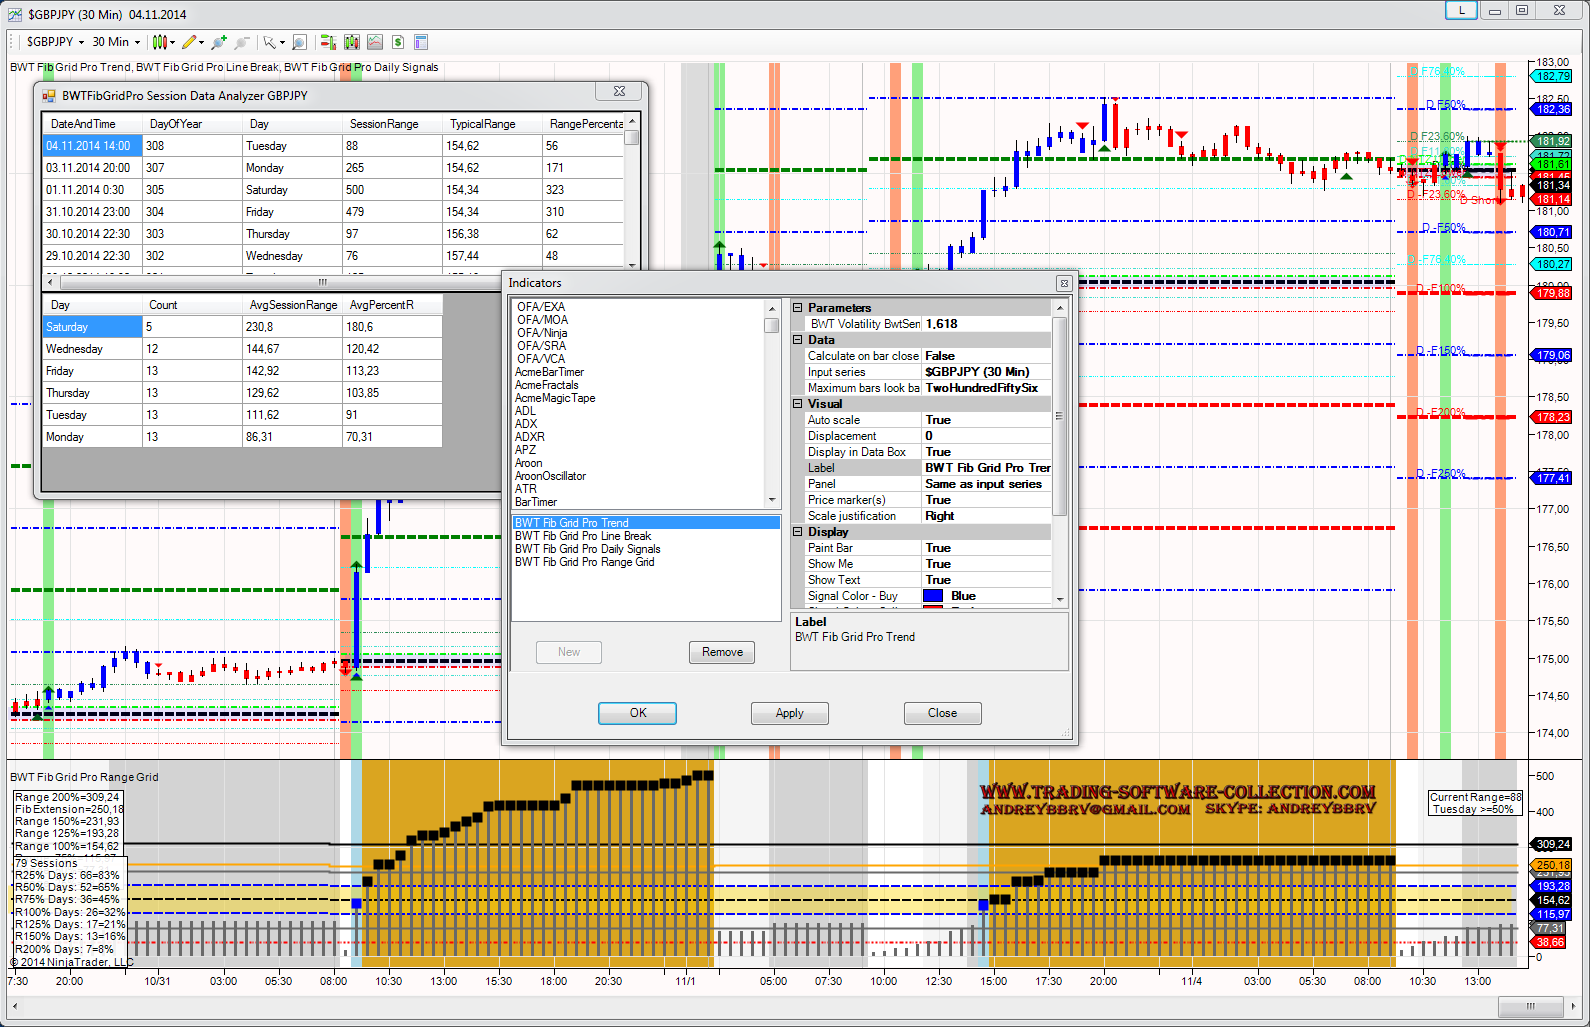Screen dimensions: 1590x1027
Task: Open the $GBPJPY instrument dropdown
Action: click(x=55, y=42)
